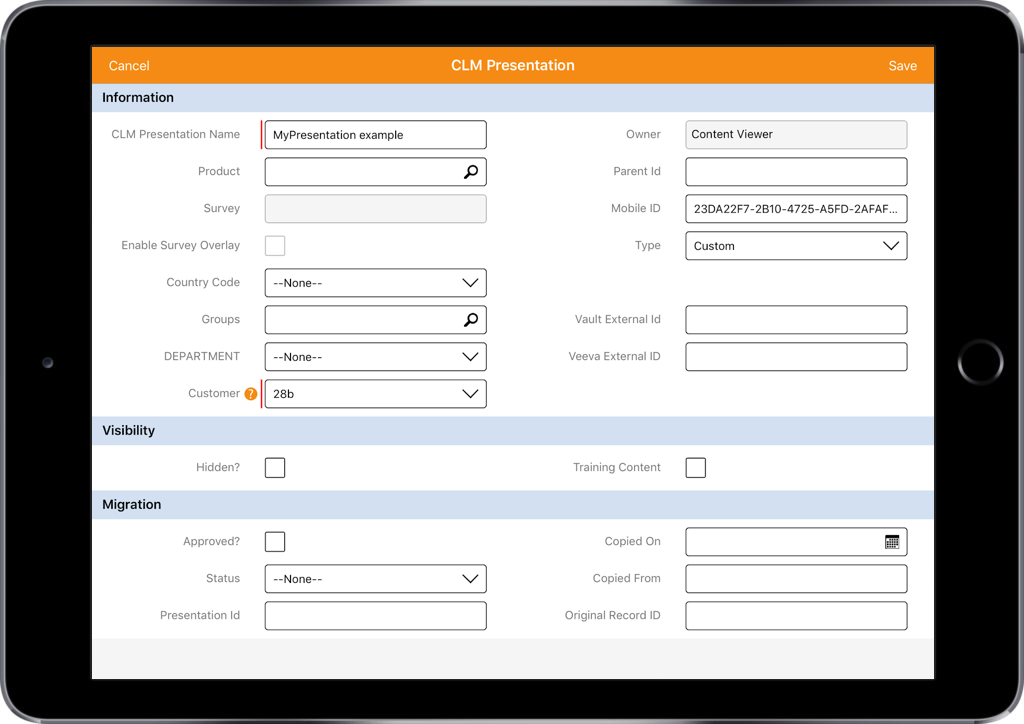This screenshot has height=724, width=1024.
Task: Save the CLM Presentation record
Action: pyautogui.click(x=902, y=65)
